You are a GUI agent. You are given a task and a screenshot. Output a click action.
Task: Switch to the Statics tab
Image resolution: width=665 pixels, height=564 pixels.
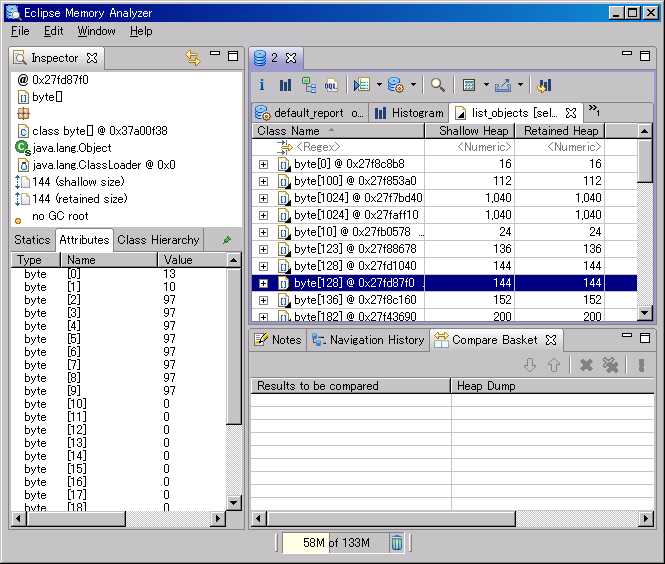click(x=32, y=240)
